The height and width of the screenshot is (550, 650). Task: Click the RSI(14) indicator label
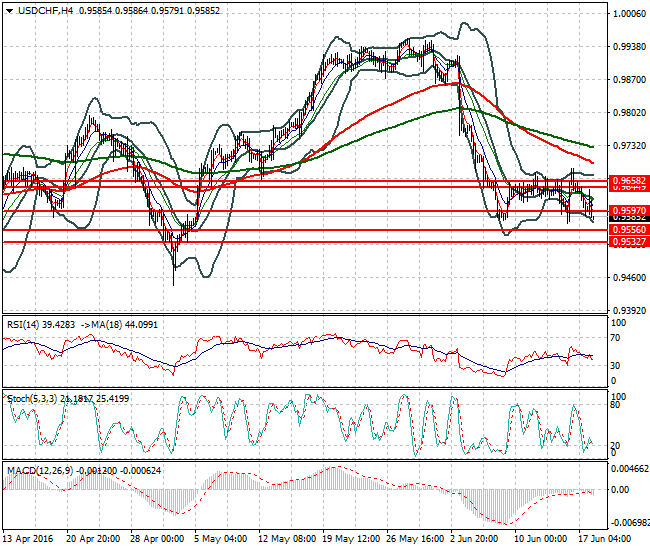(x=23, y=325)
